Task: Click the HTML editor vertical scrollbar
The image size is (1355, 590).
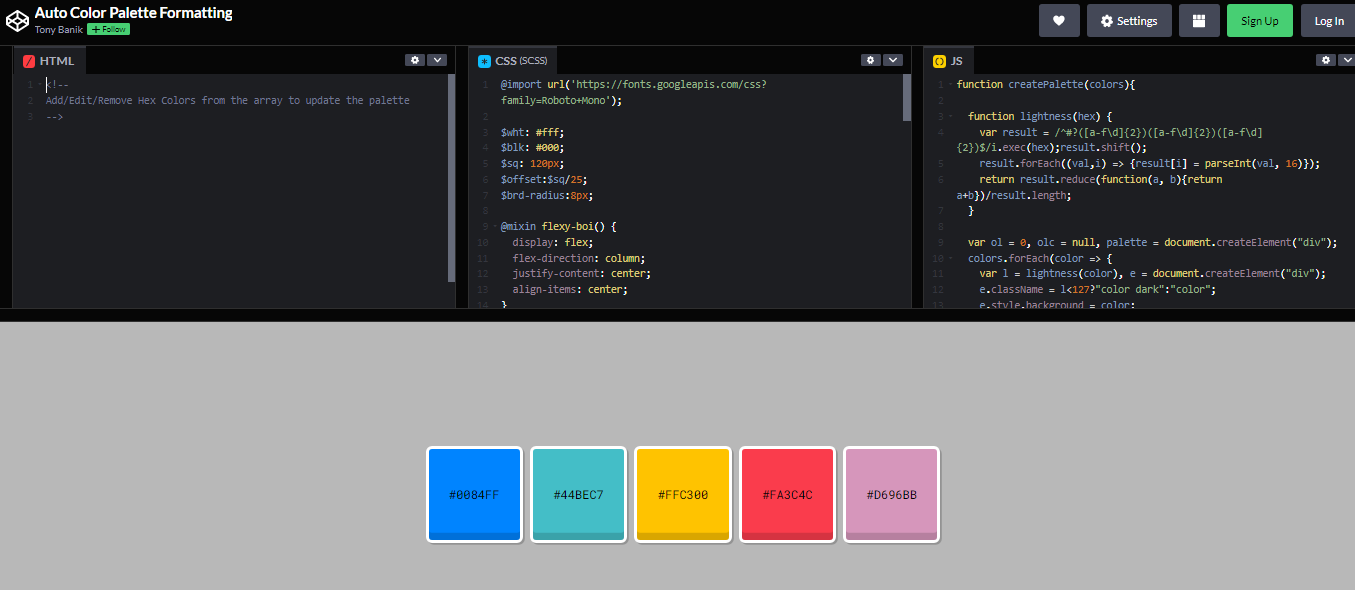Action: click(452, 178)
